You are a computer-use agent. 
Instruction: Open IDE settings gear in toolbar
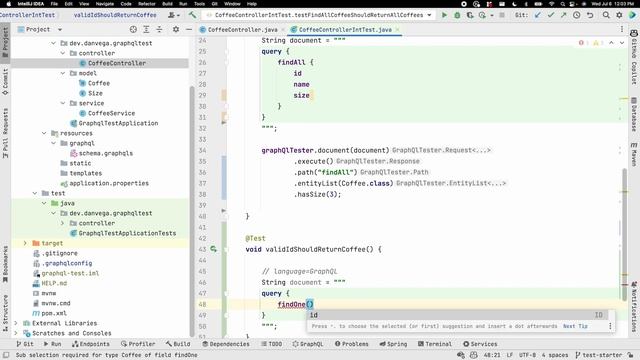click(x=619, y=15)
